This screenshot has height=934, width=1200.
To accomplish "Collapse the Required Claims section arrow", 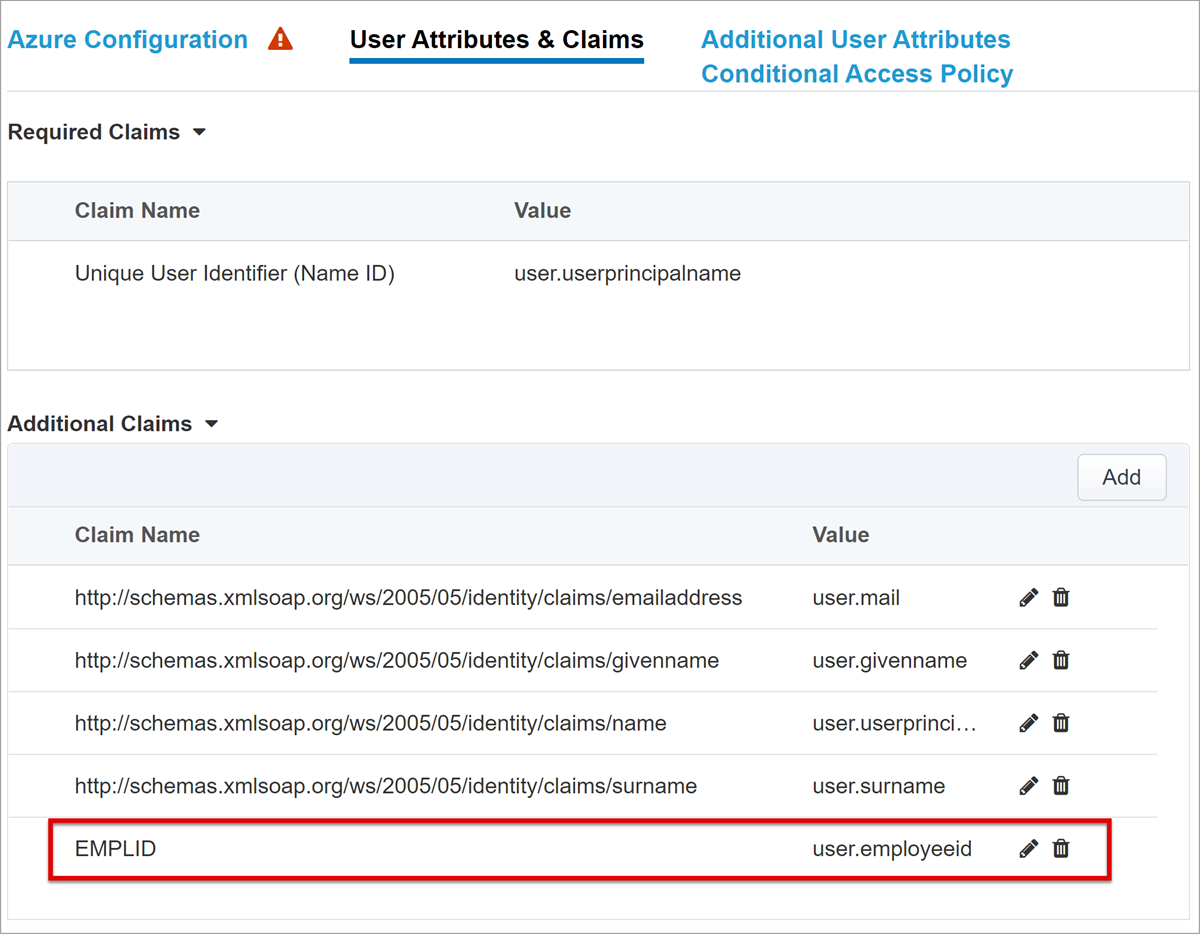I will tap(199, 132).
